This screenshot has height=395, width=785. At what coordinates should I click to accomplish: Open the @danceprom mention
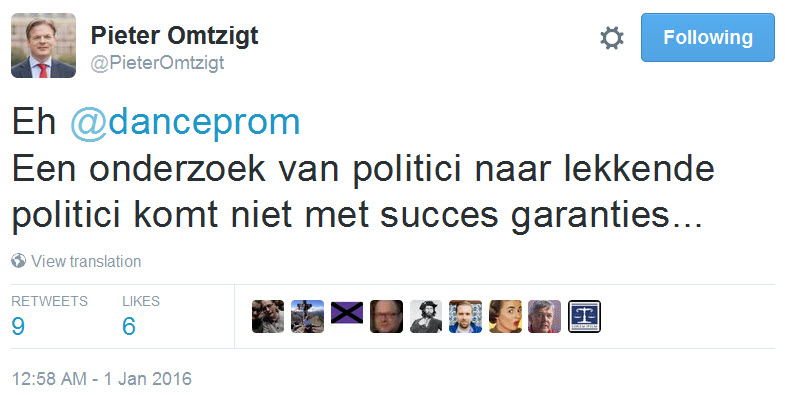pos(185,123)
